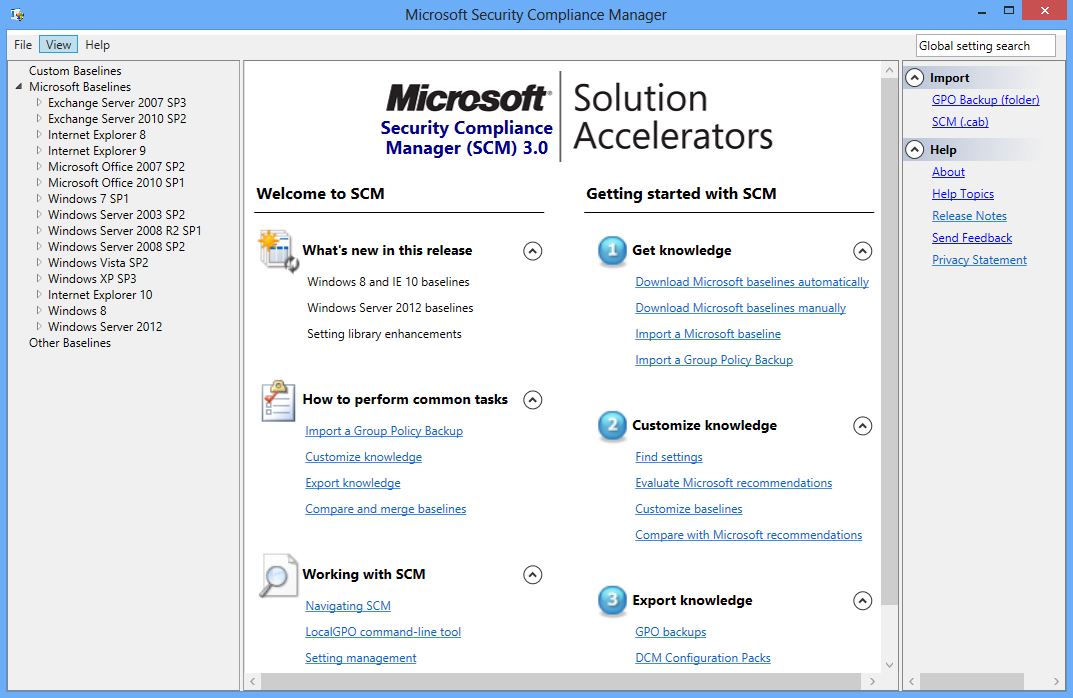Expand the Windows Server 2003 SP2 node
1073x698 pixels.
[x=39, y=214]
